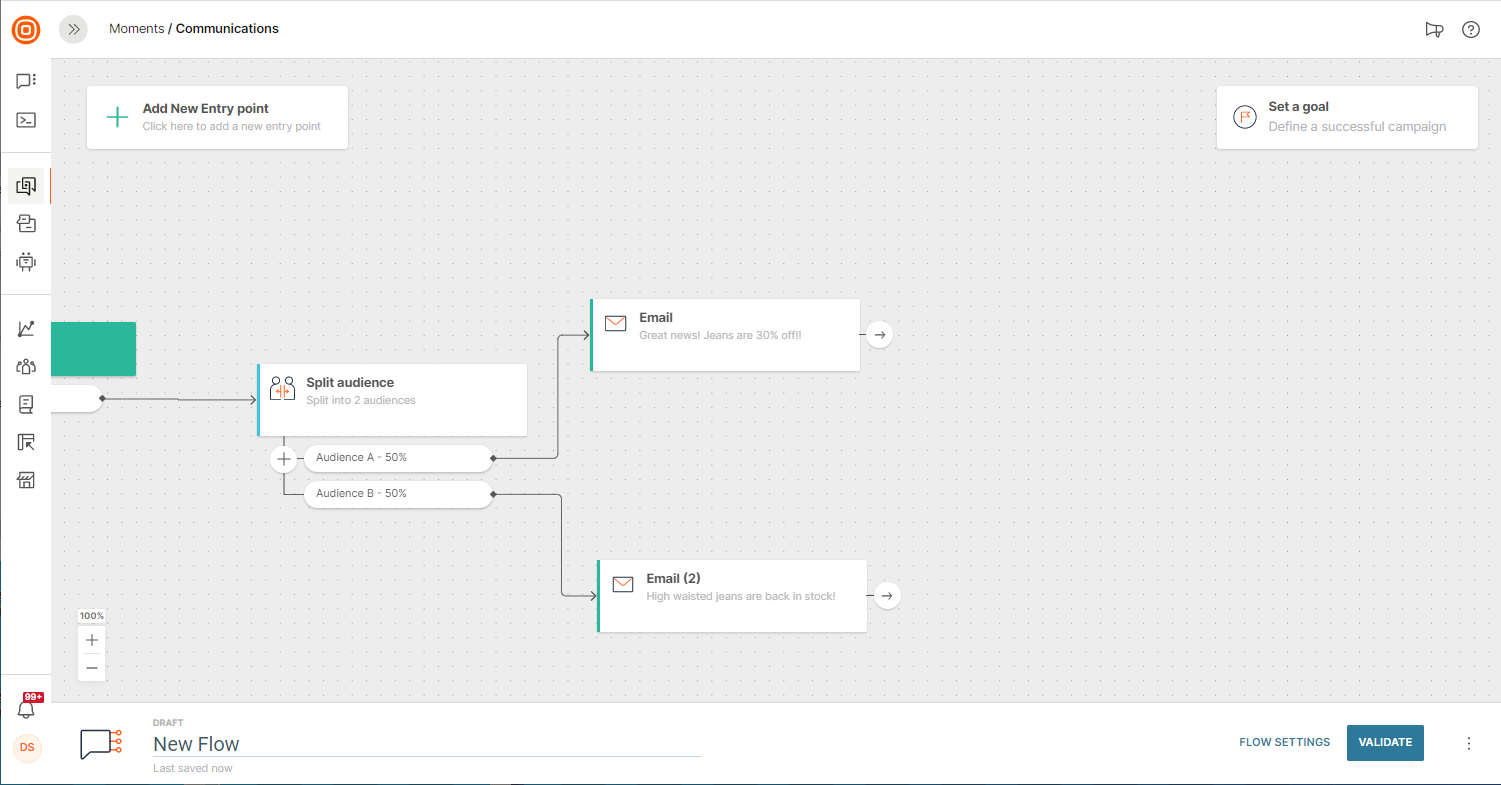Screen dimensions: 1501x785
Task: Open the three-dot more options menu
Action: (1469, 743)
